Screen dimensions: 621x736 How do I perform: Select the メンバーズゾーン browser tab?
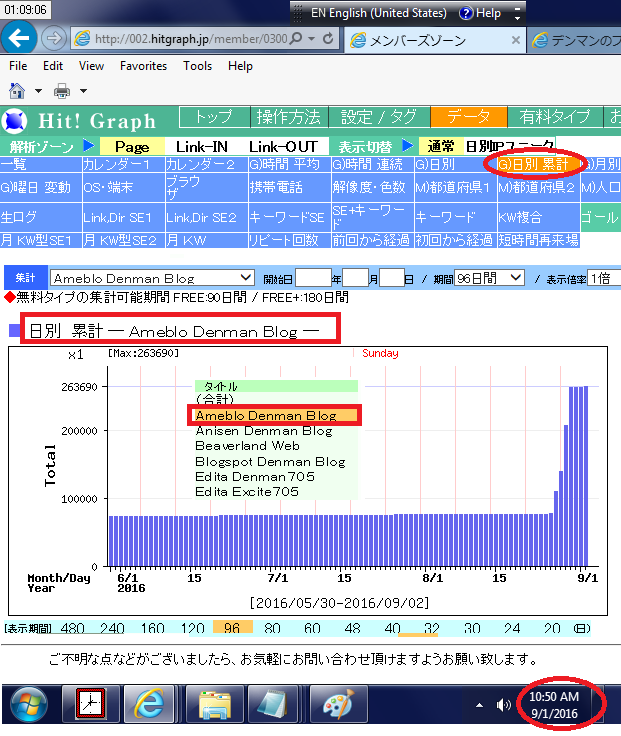[434, 40]
